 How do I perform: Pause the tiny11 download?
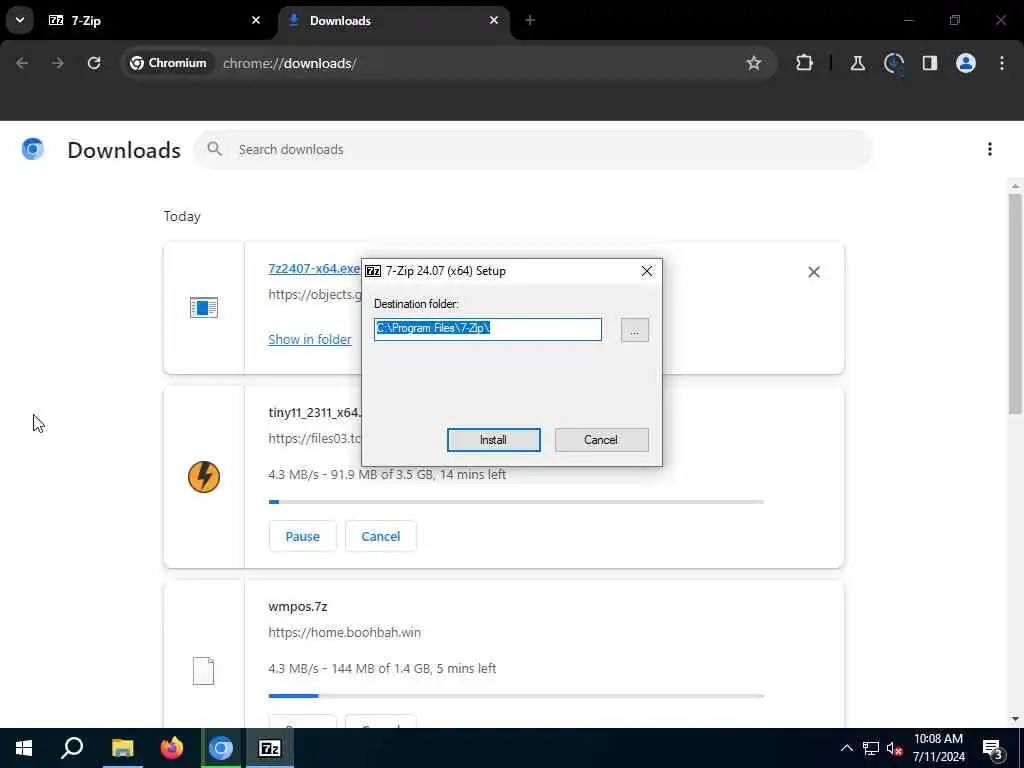pyautogui.click(x=302, y=536)
